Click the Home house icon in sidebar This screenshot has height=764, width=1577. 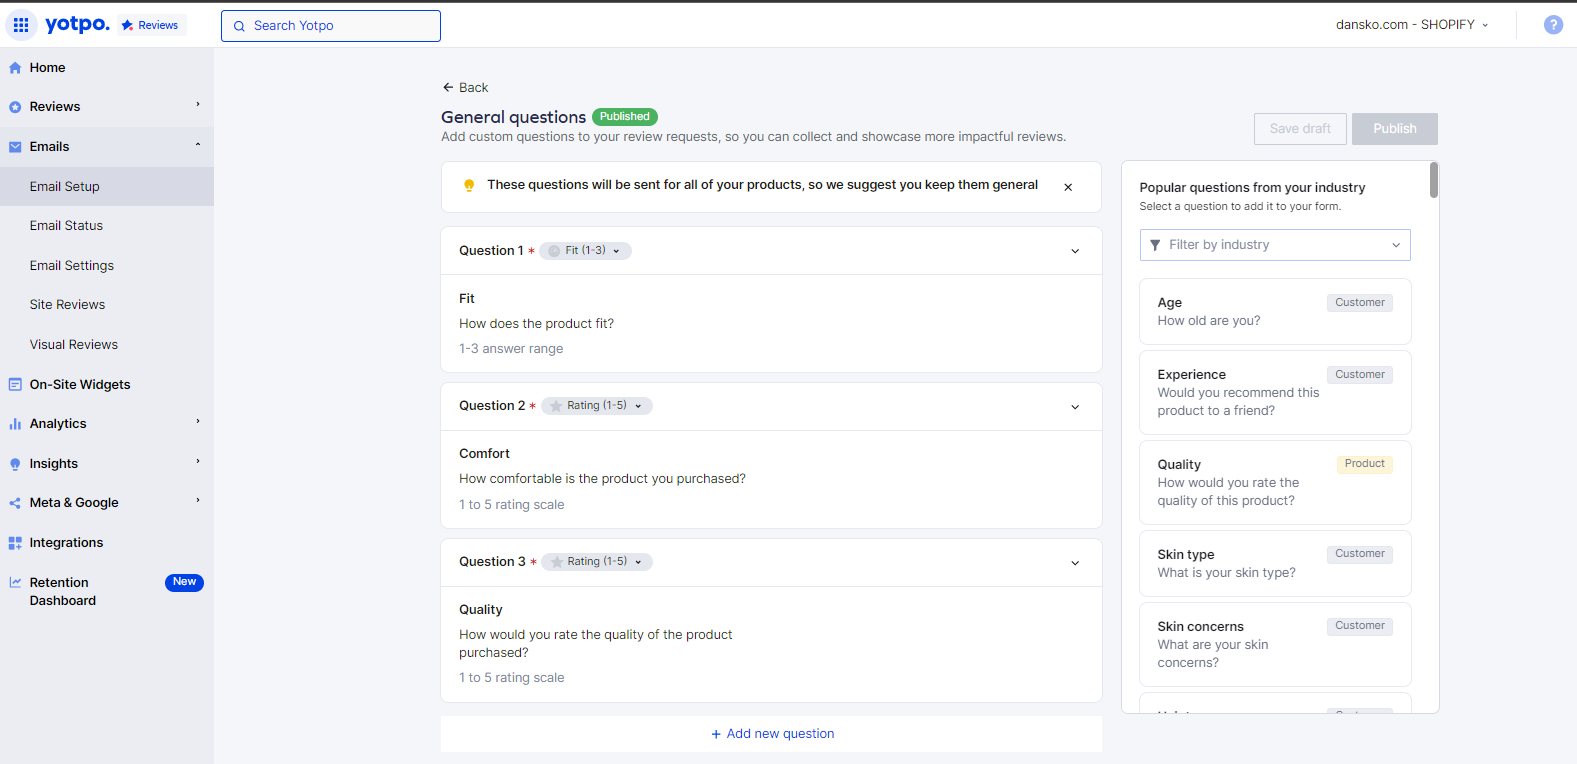pyautogui.click(x=15, y=68)
